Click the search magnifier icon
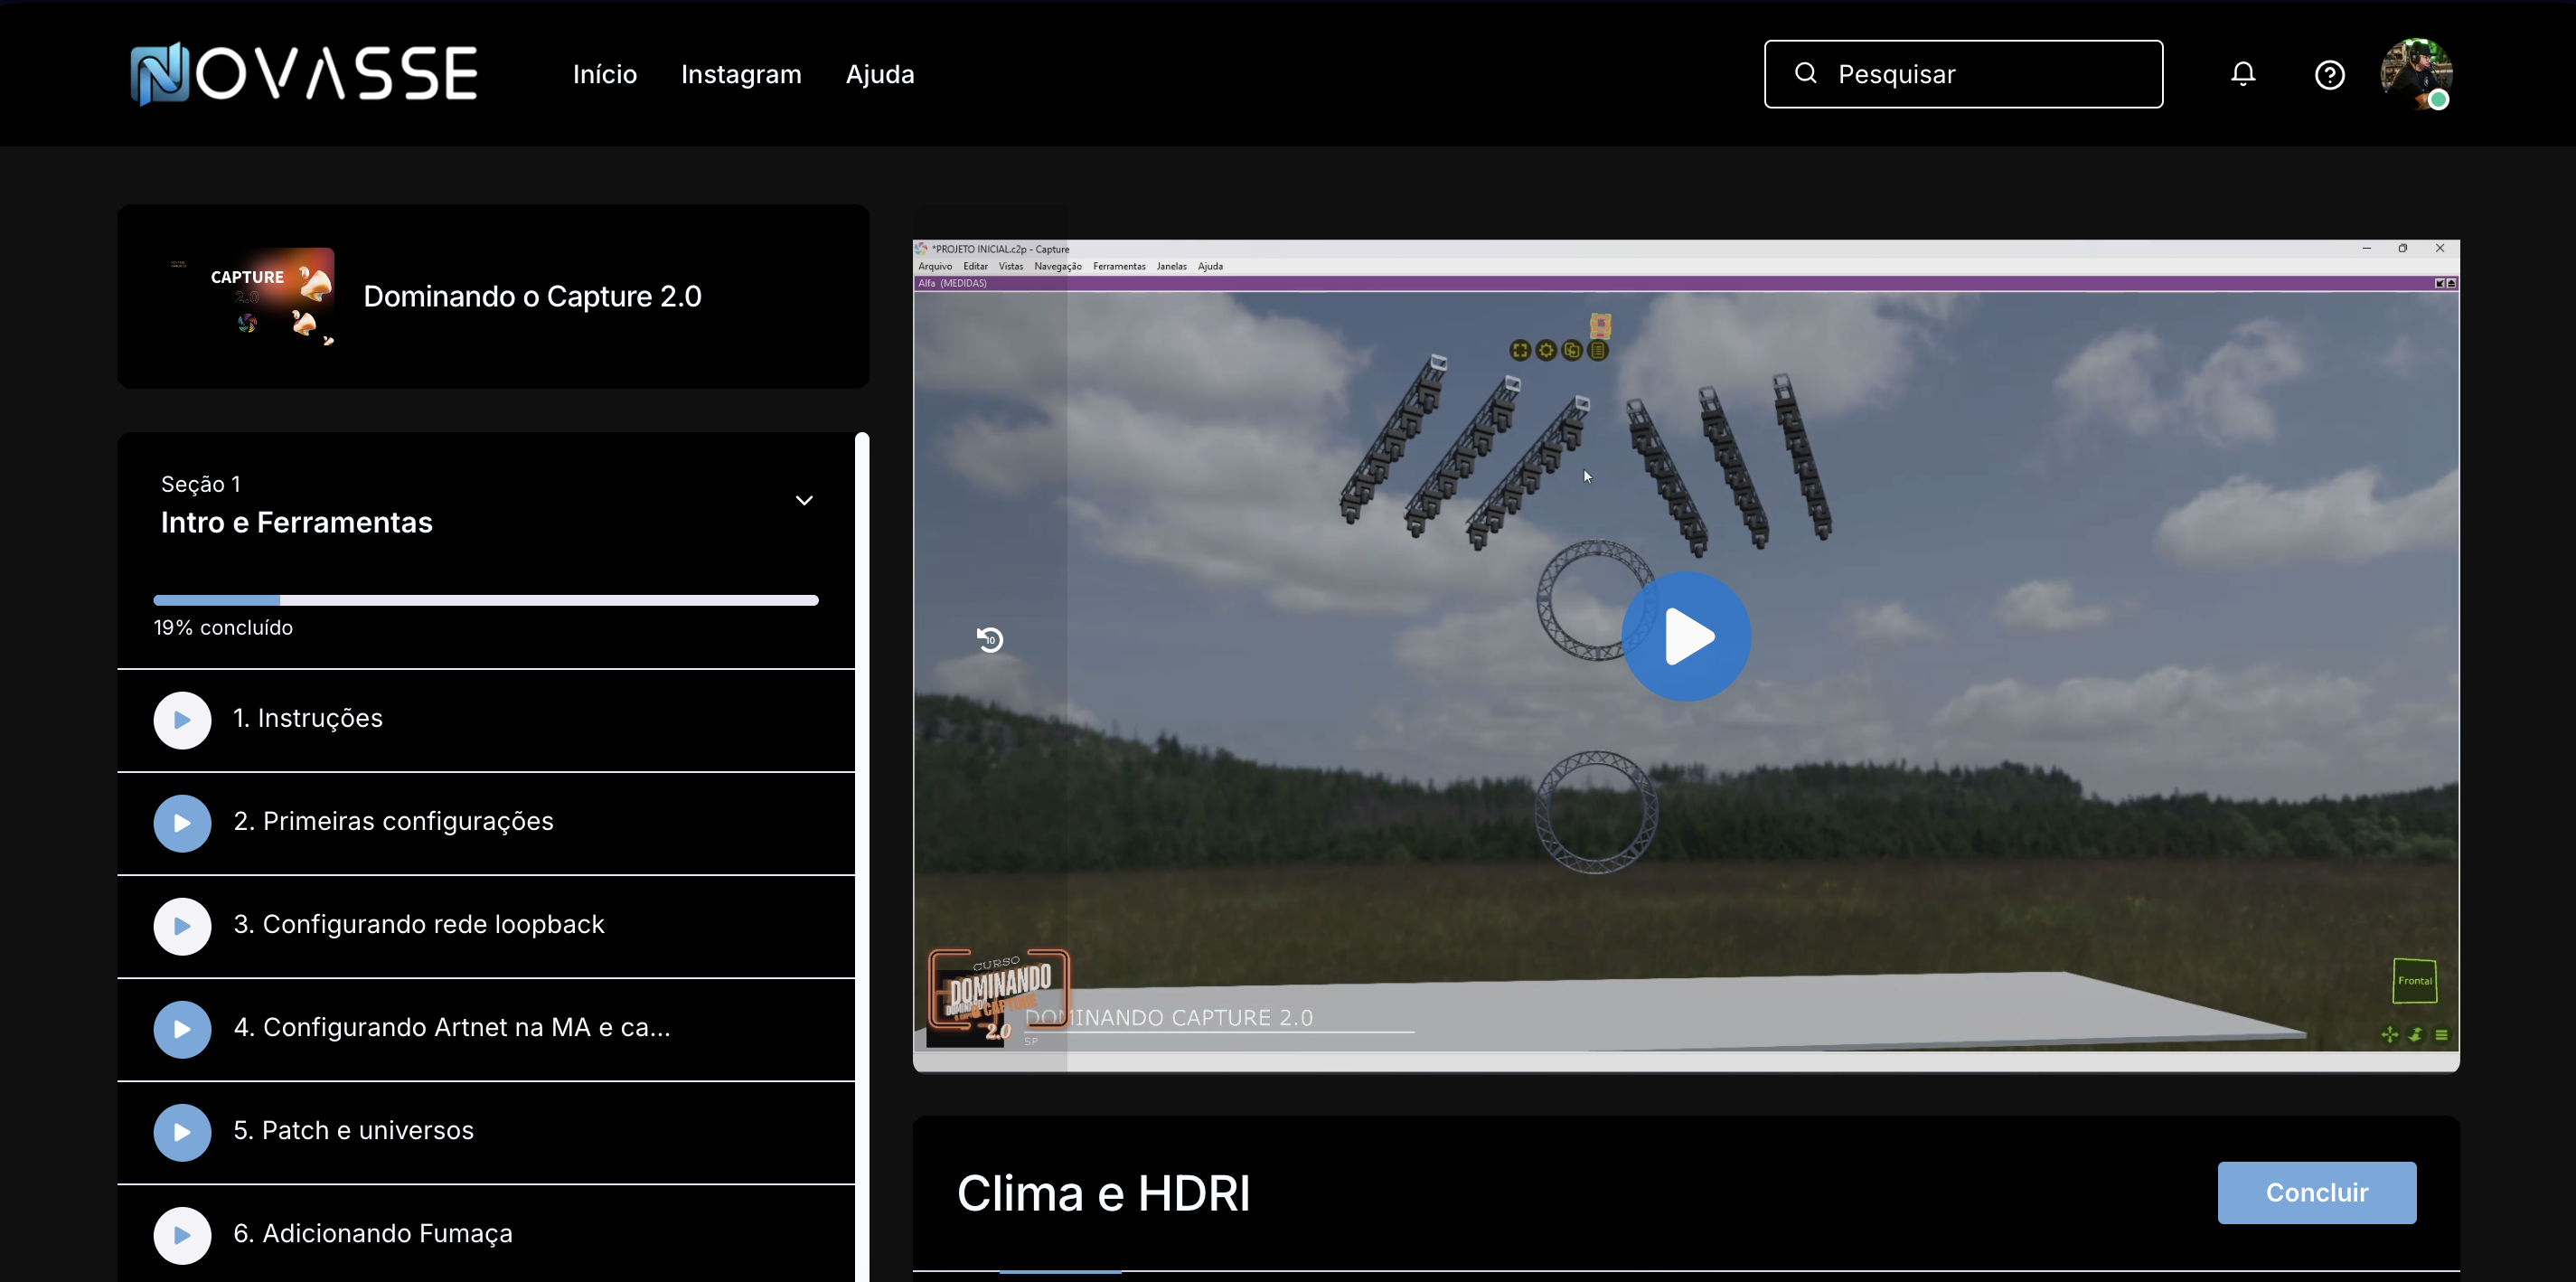The width and height of the screenshot is (2576, 1282). (x=1805, y=73)
